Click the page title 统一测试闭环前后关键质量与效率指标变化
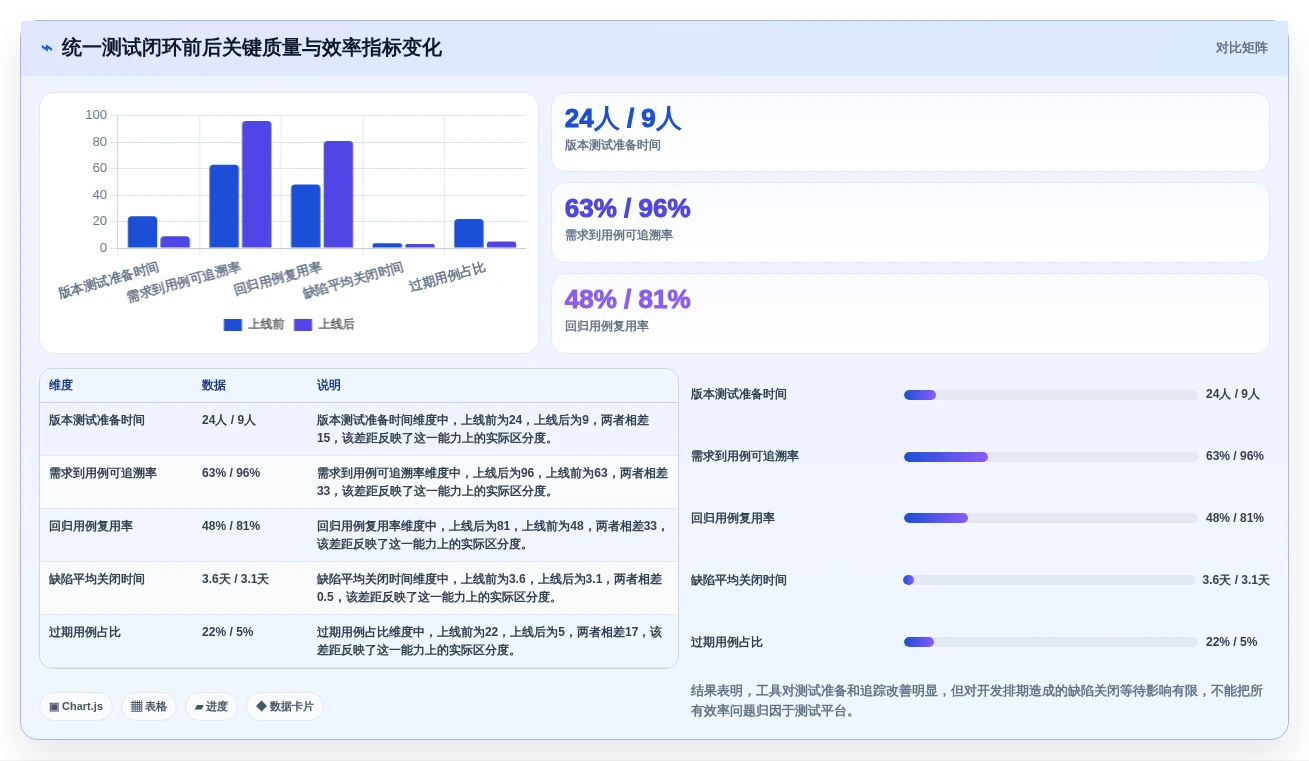The image size is (1309, 761). tap(252, 48)
